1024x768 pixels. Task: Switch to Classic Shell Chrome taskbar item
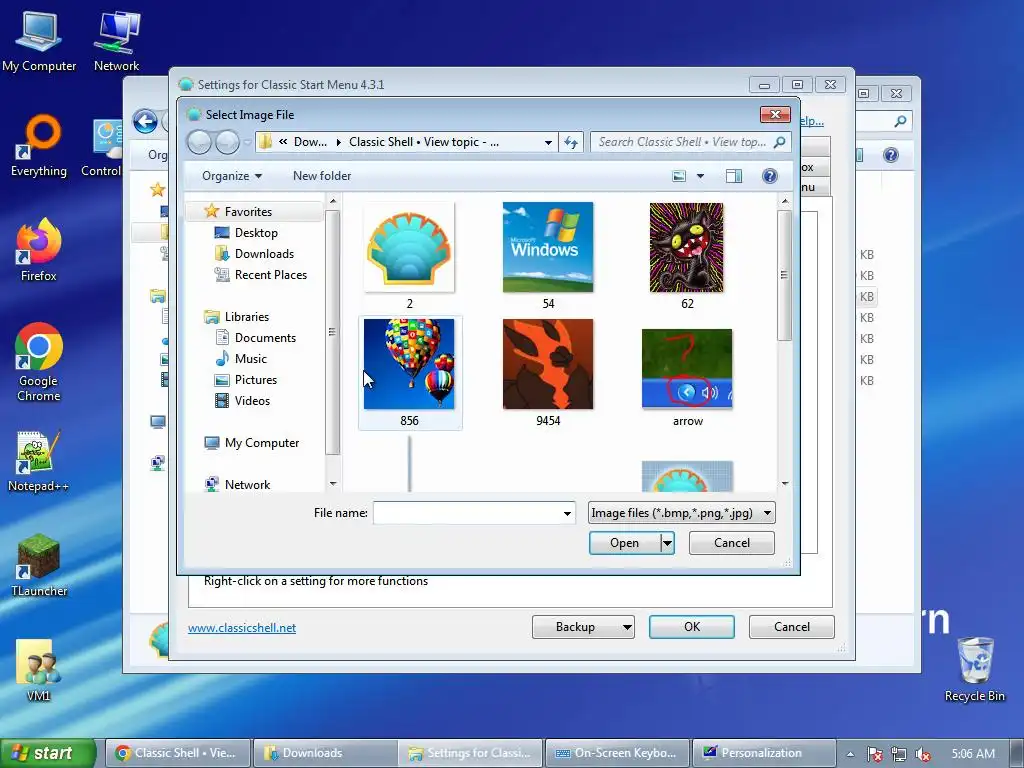[x=178, y=753]
